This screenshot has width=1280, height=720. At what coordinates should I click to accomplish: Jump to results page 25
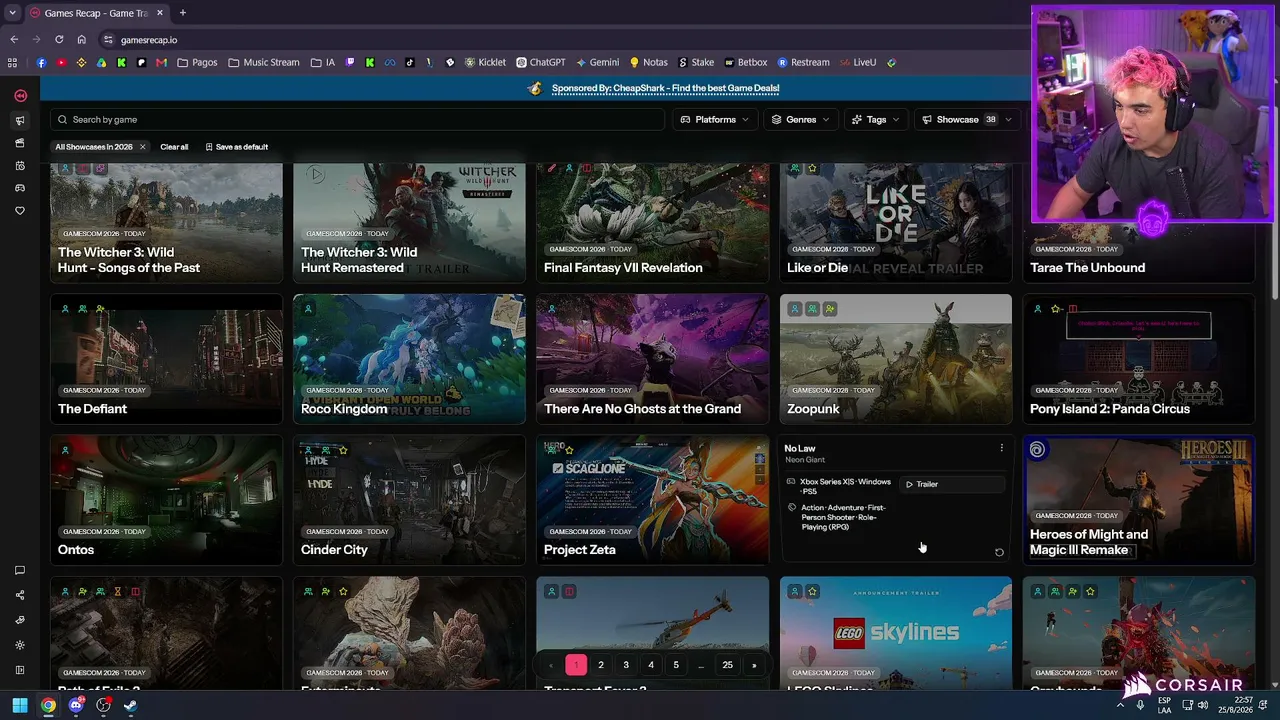pos(727,665)
